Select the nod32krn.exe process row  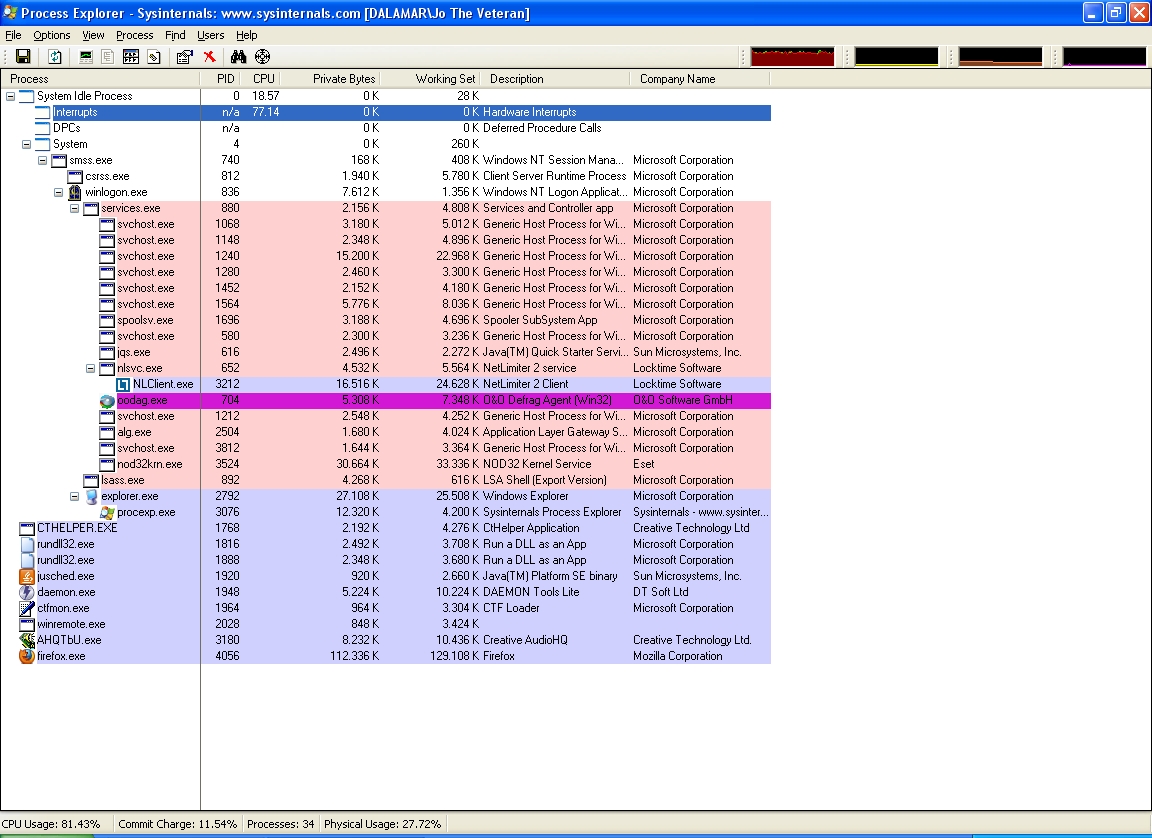coord(386,464)
